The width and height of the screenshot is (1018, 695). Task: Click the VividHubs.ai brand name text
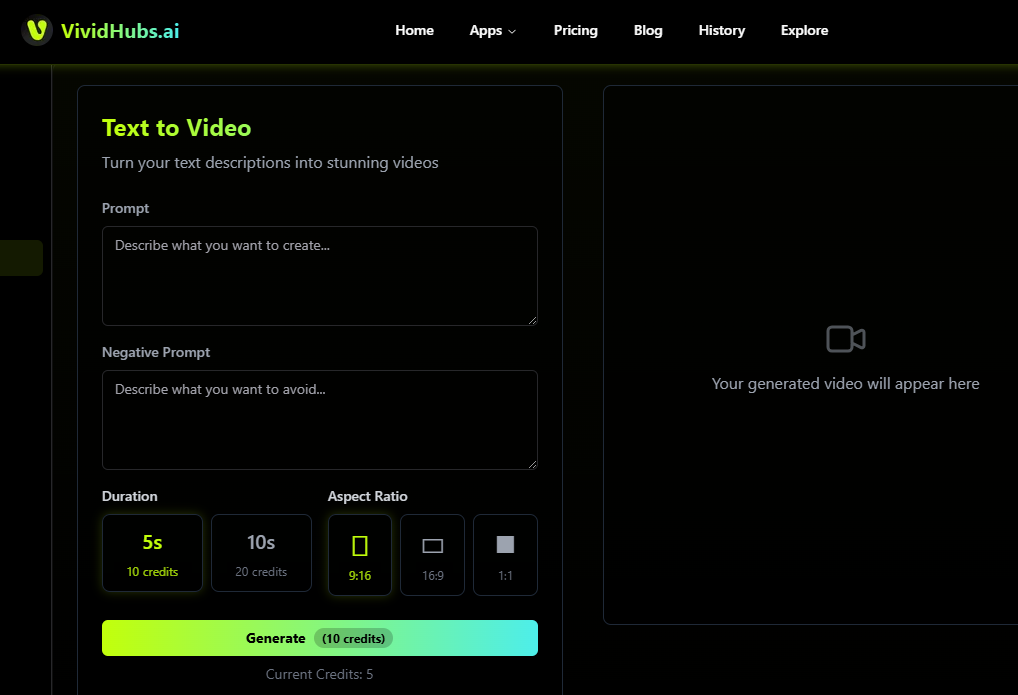point(120,30)
